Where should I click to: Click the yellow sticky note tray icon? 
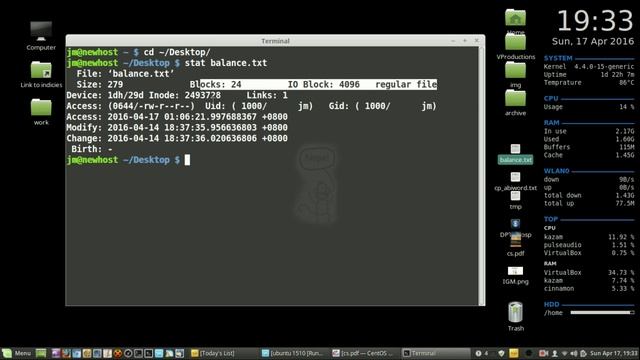coord(514,353)
